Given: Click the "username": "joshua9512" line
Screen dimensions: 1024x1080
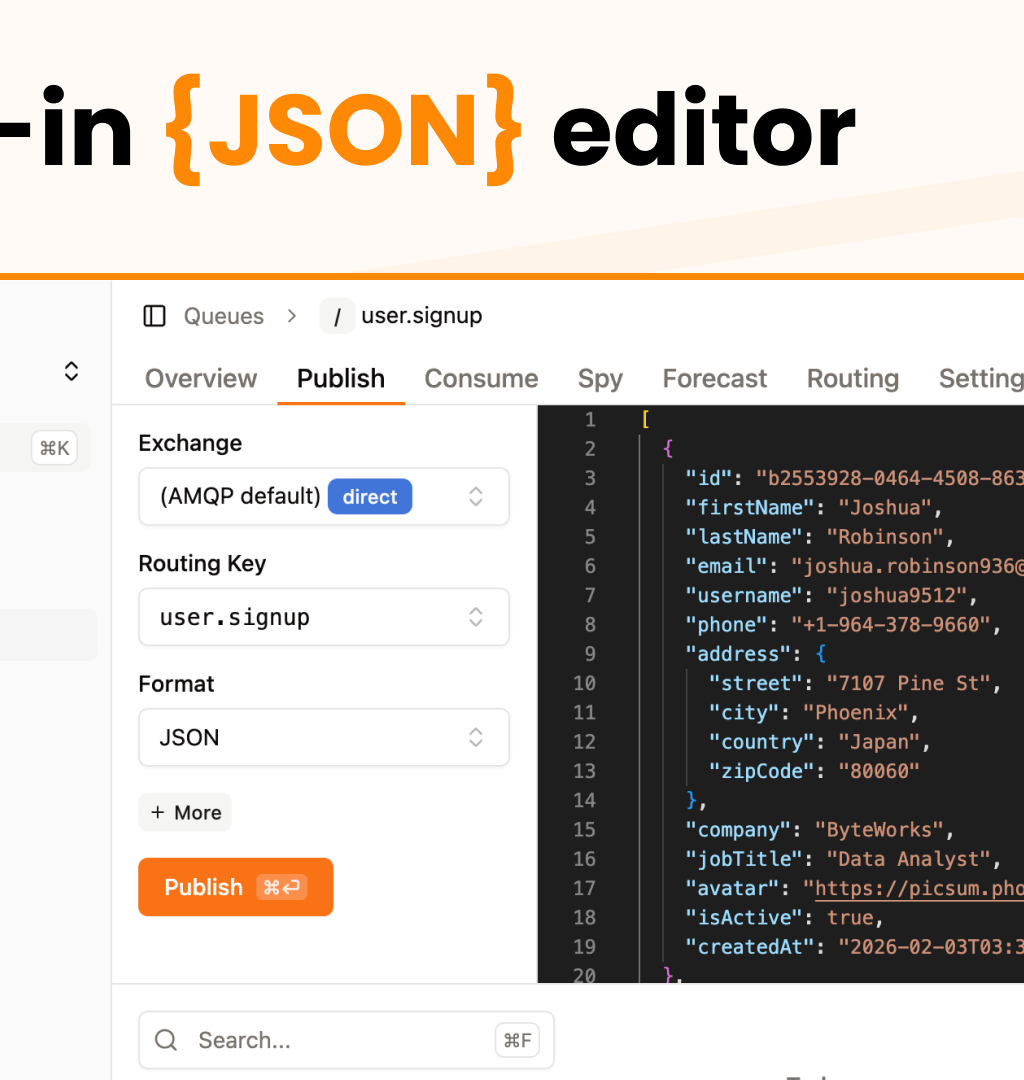Looking at the screenshot, I should coord(831,595).
